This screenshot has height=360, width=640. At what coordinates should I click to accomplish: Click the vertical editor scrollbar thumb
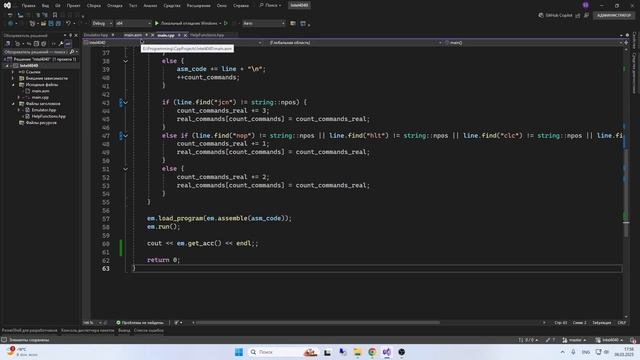pyautogui.click(x=626, y=192)
